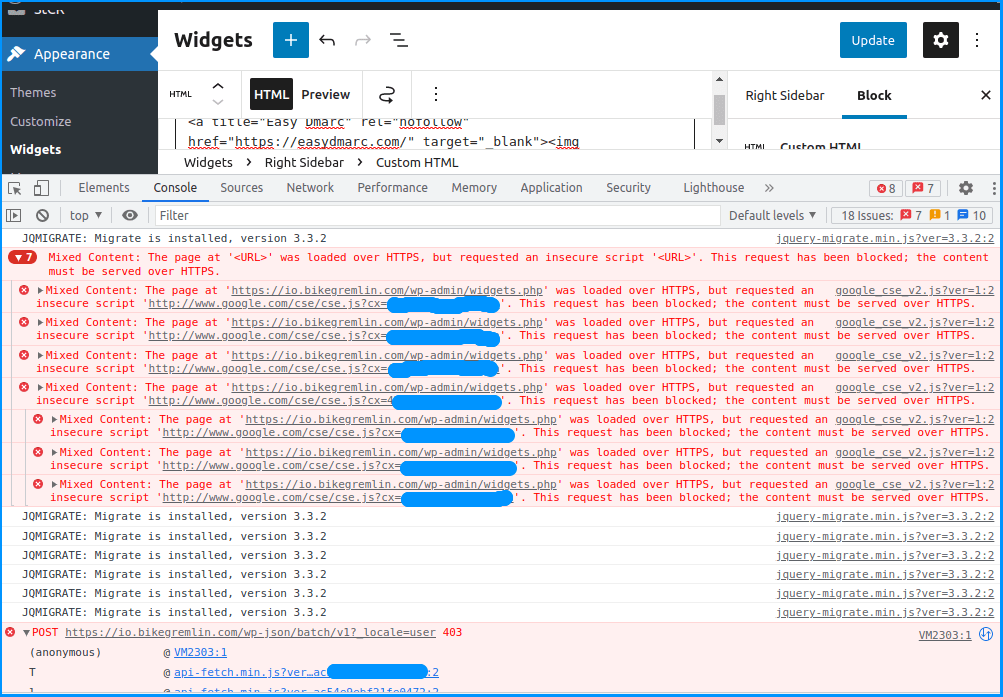Open Customize submenu item
This screenshot has width=1003, height=697.
click(x=40, y=121)
